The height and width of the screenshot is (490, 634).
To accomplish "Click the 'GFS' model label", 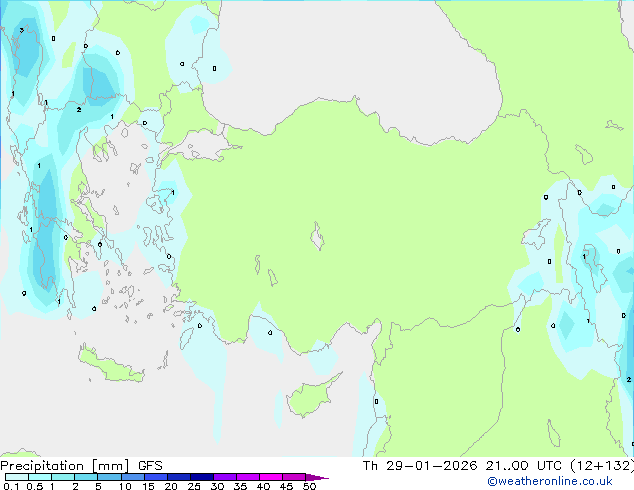I will [150, 466].
